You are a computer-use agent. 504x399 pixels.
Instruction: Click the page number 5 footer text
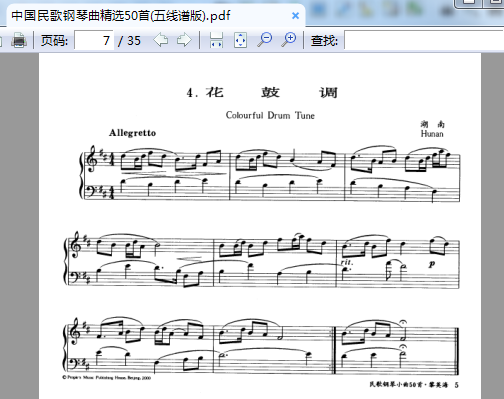pos(456,385)
